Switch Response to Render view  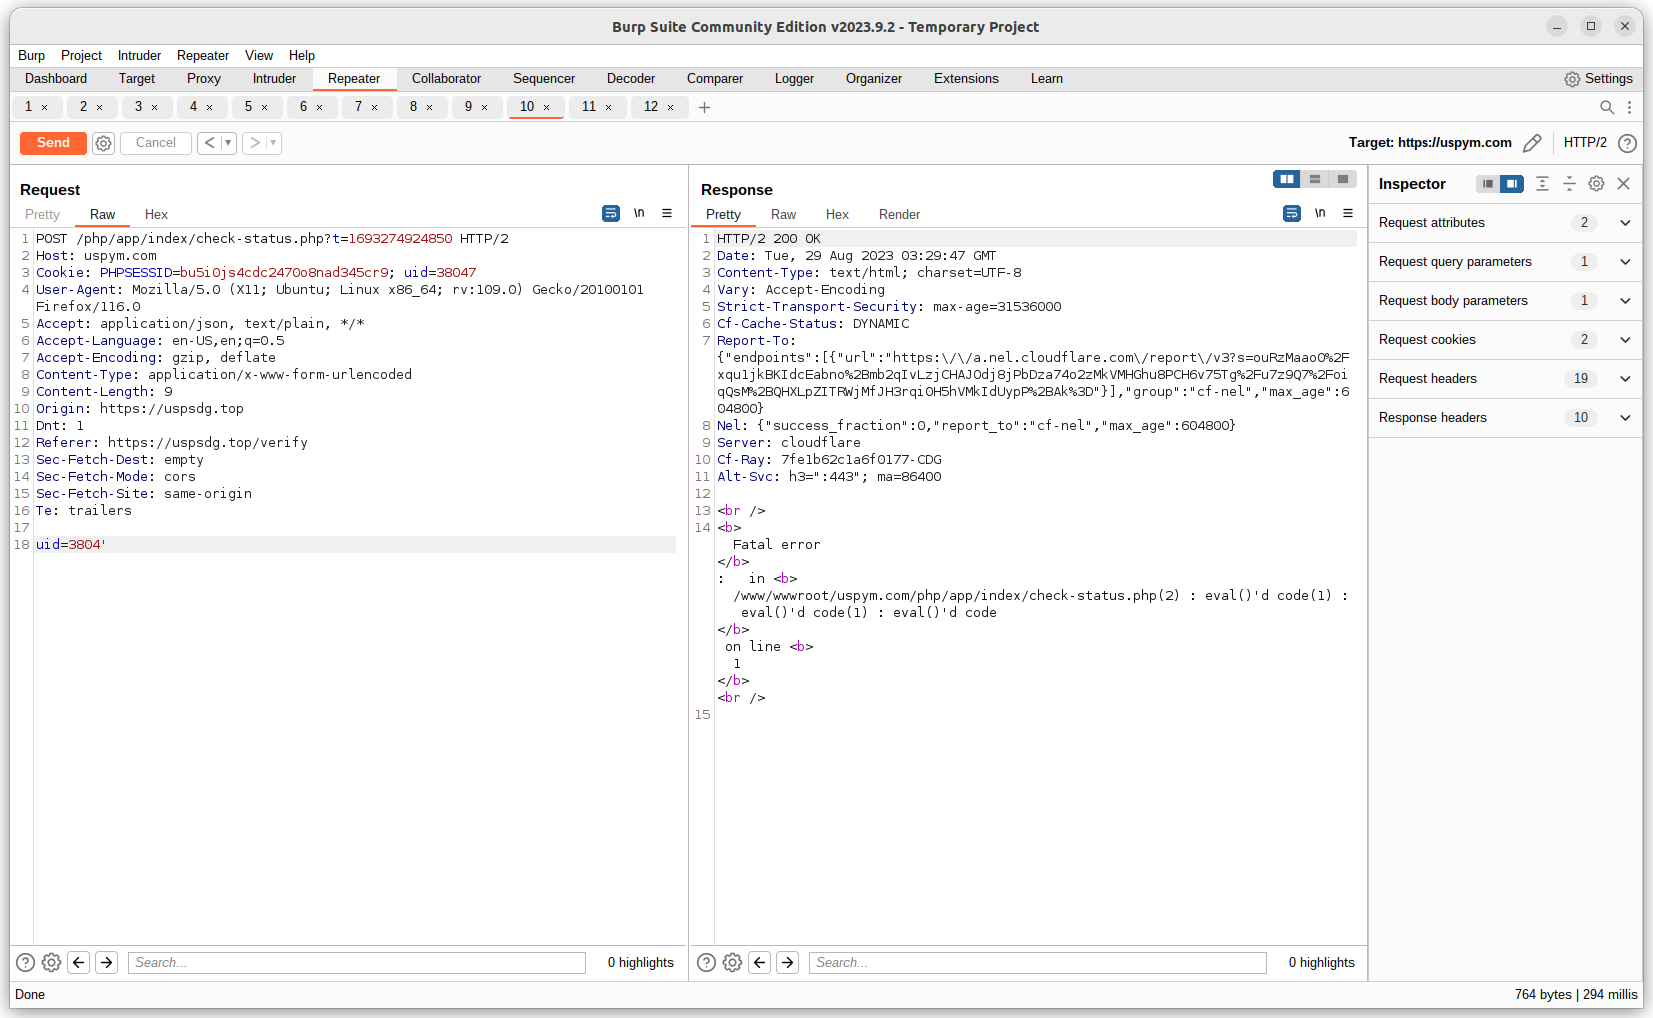tap(899, 214)
